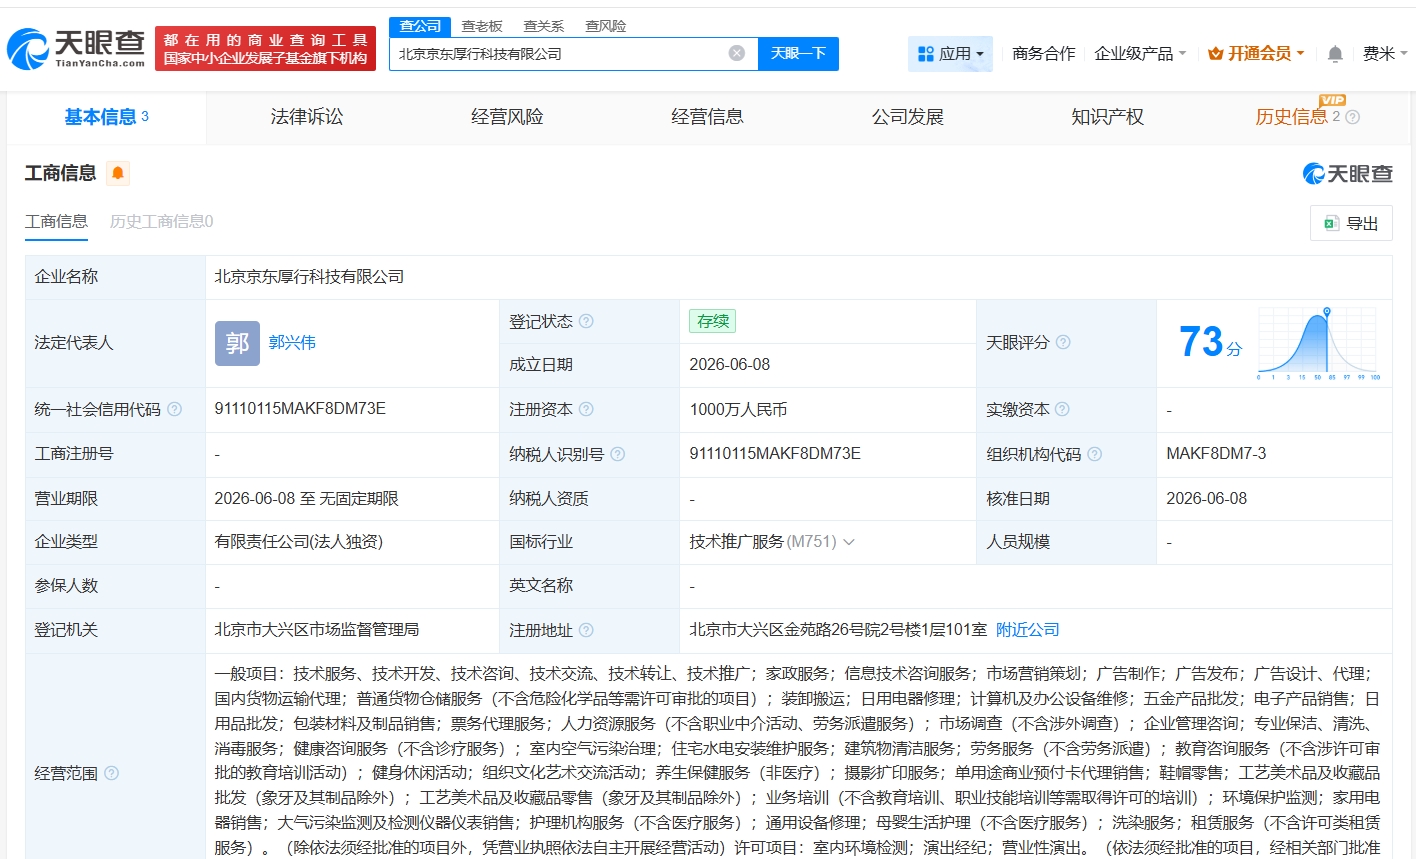Screen dimensions: 1416x859
Task: Switch to the 查公司 search tab
Action: [x=420, y=26]
